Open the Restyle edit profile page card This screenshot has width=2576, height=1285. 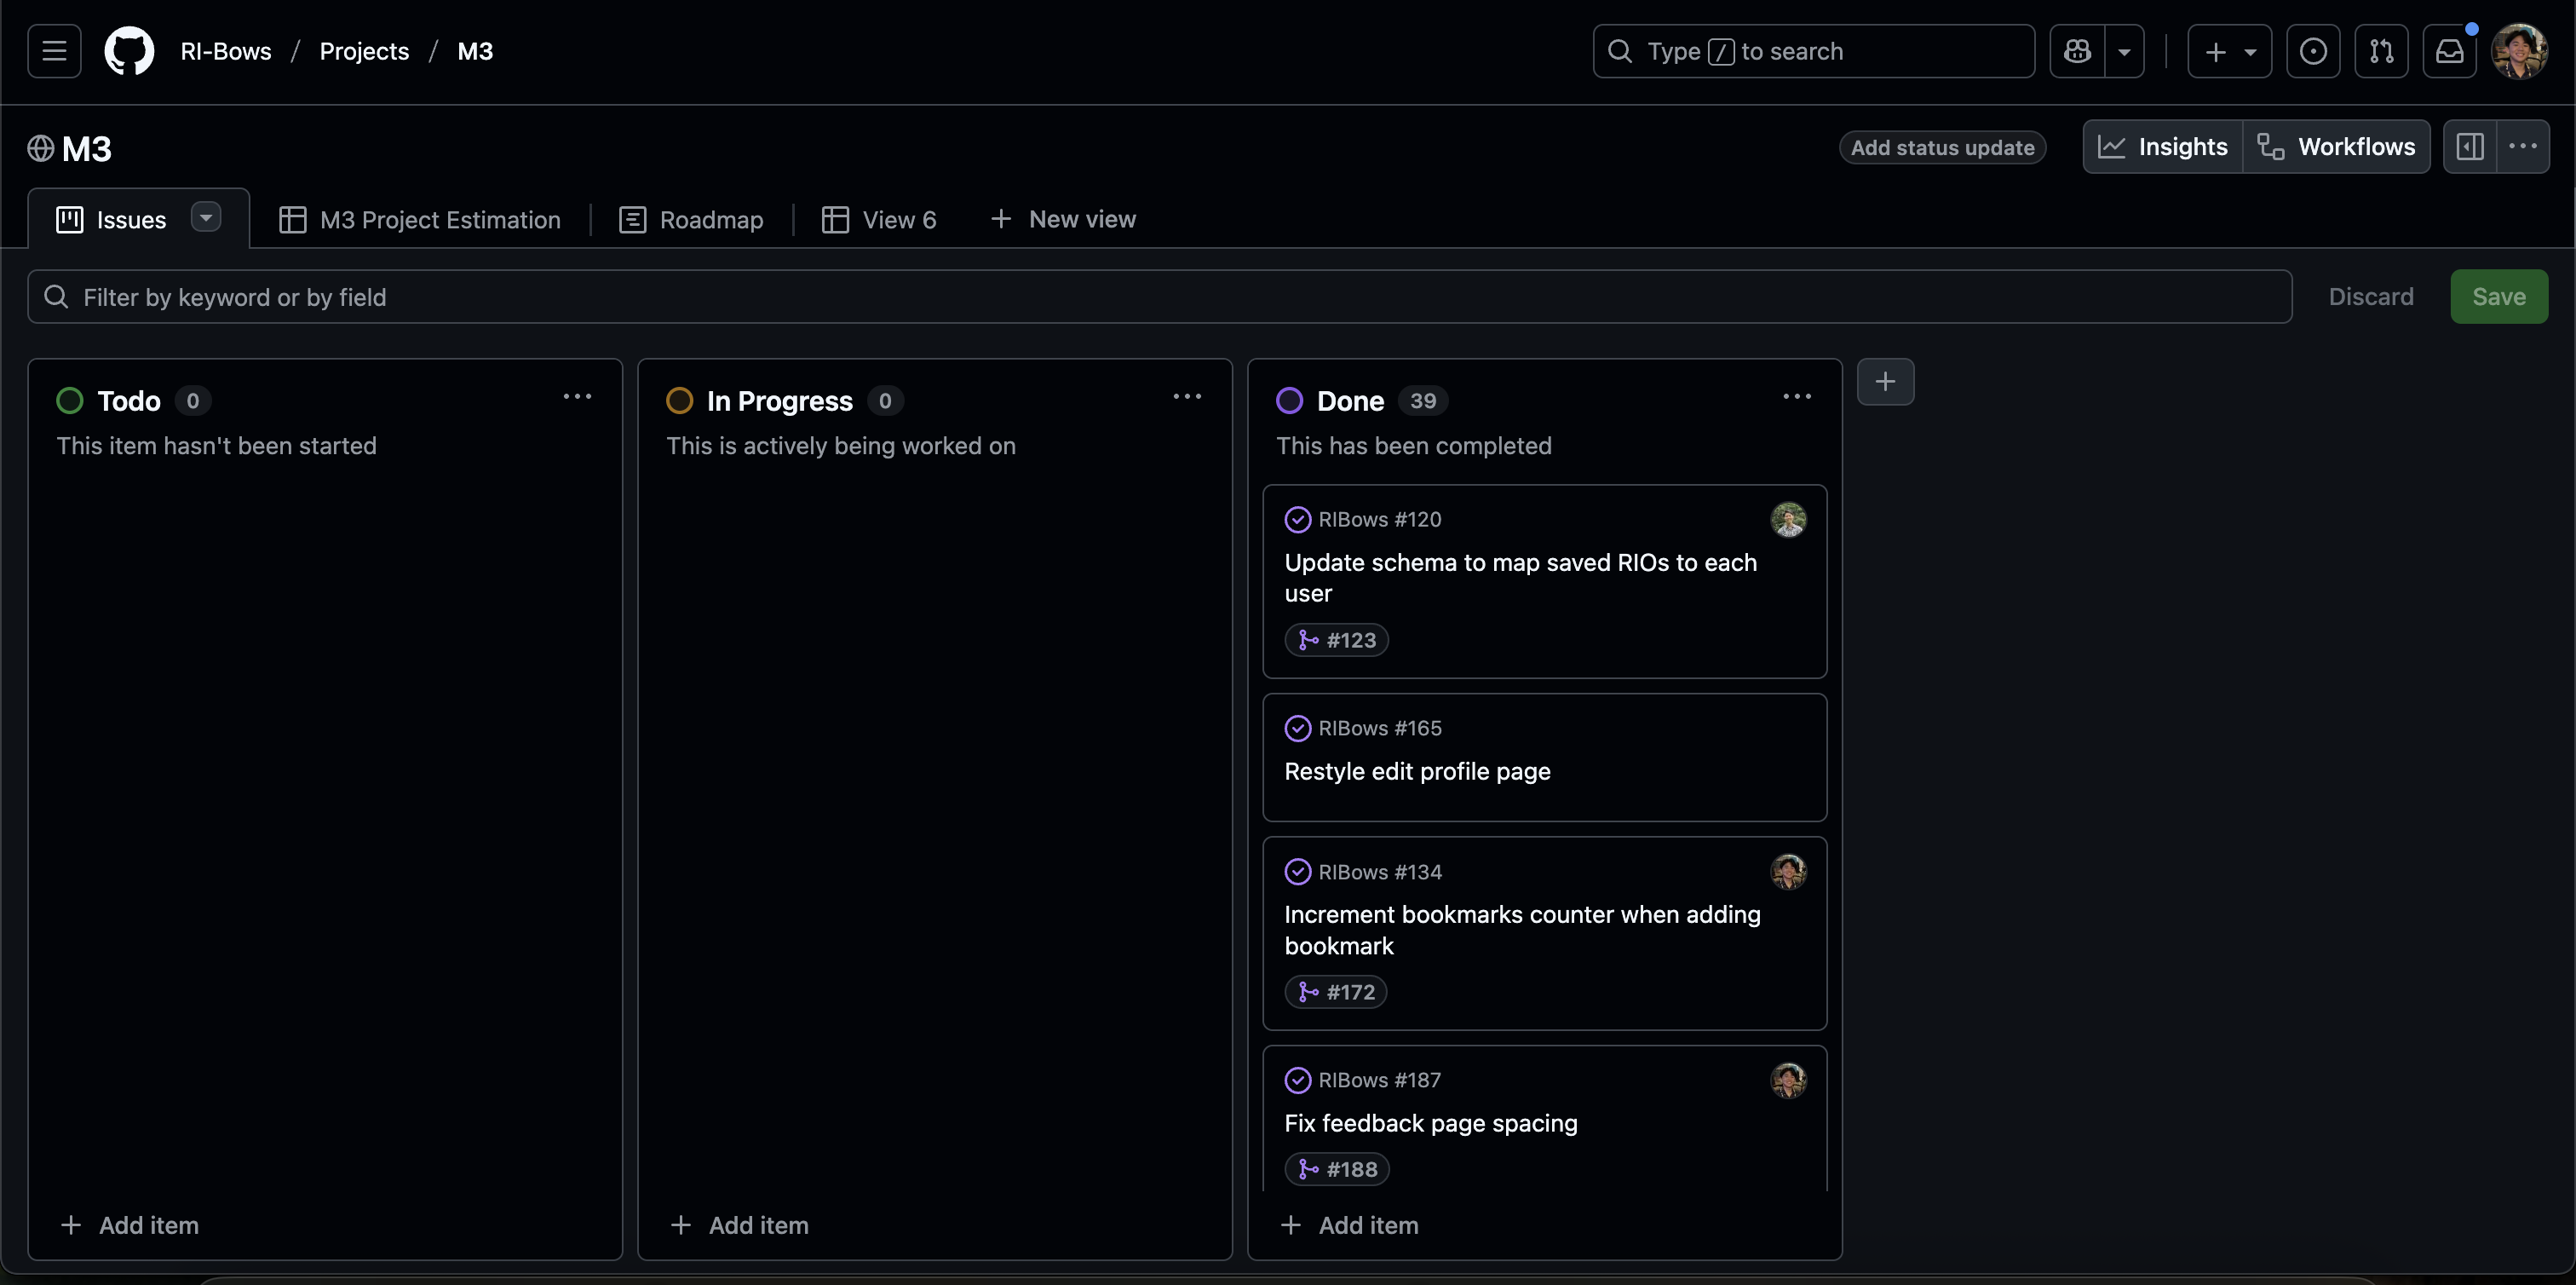[1417, 771]
